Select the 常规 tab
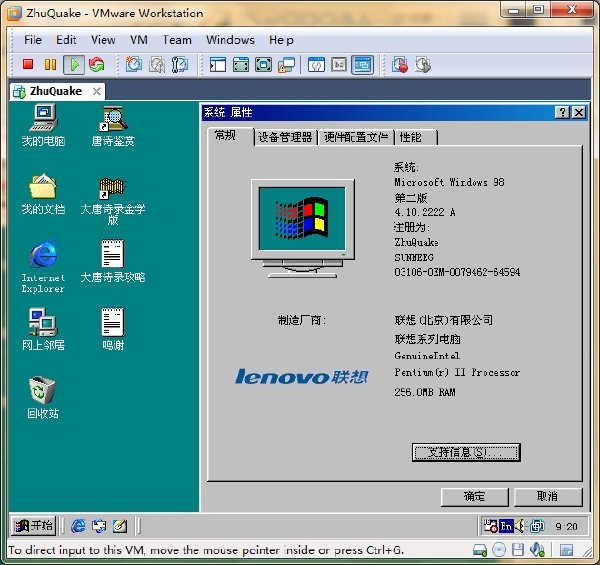The width and height of the screenshot is (600, 565). [x=230, y=136]
